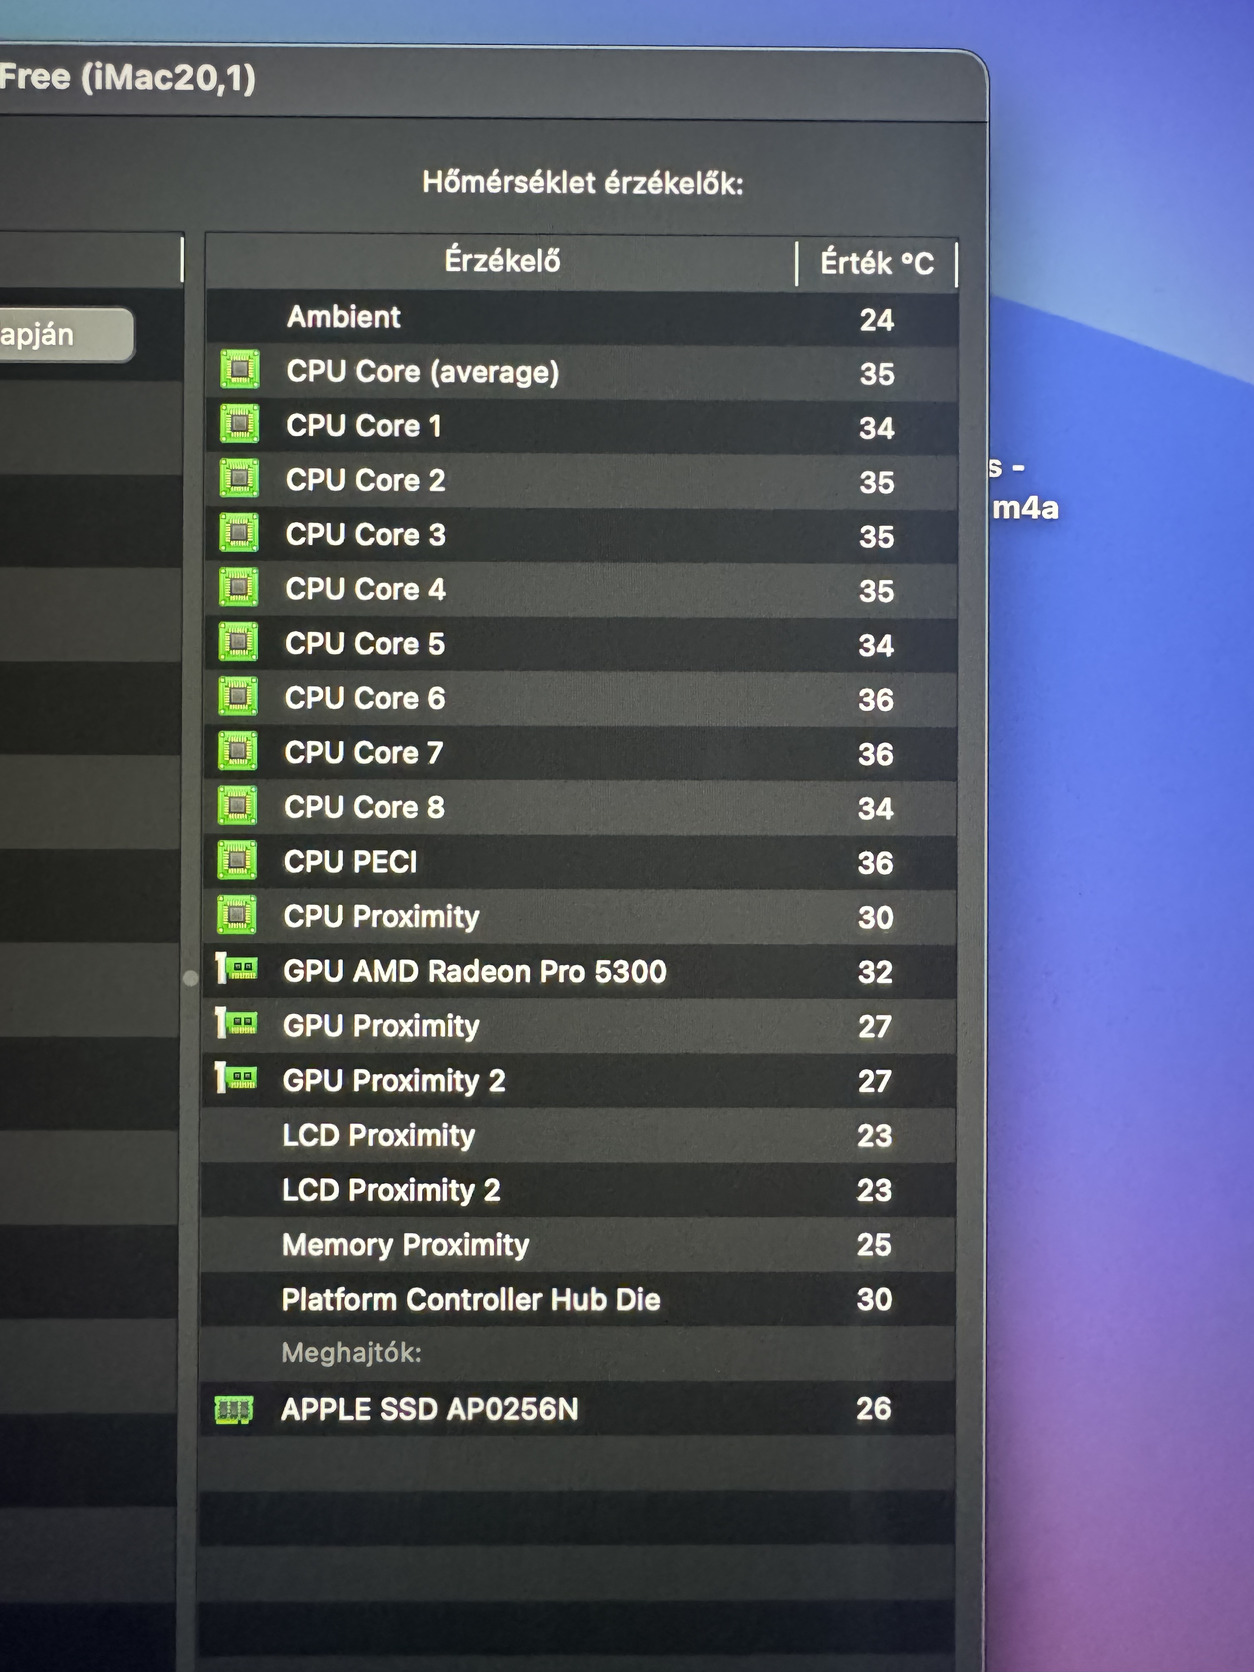Click the Ambient temperature value 24
The image size is (1254, 1672).
(877, 320)
